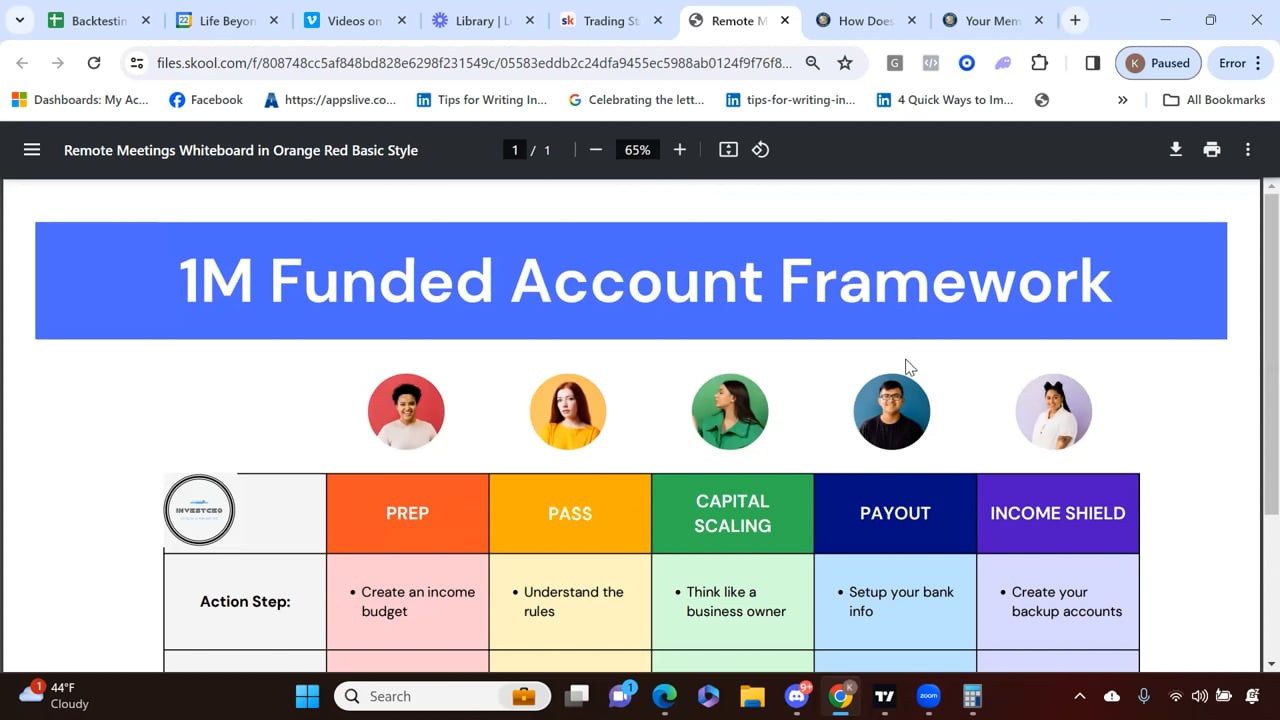Open the Chrome side panel icon
Screen dimensions: 1280x720
click(x=1092, y=63)
